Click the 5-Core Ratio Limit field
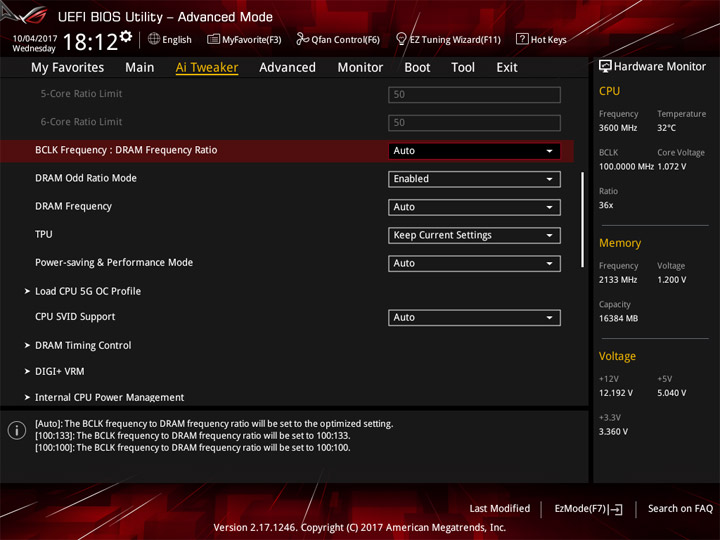 click(x=474, y=95)
